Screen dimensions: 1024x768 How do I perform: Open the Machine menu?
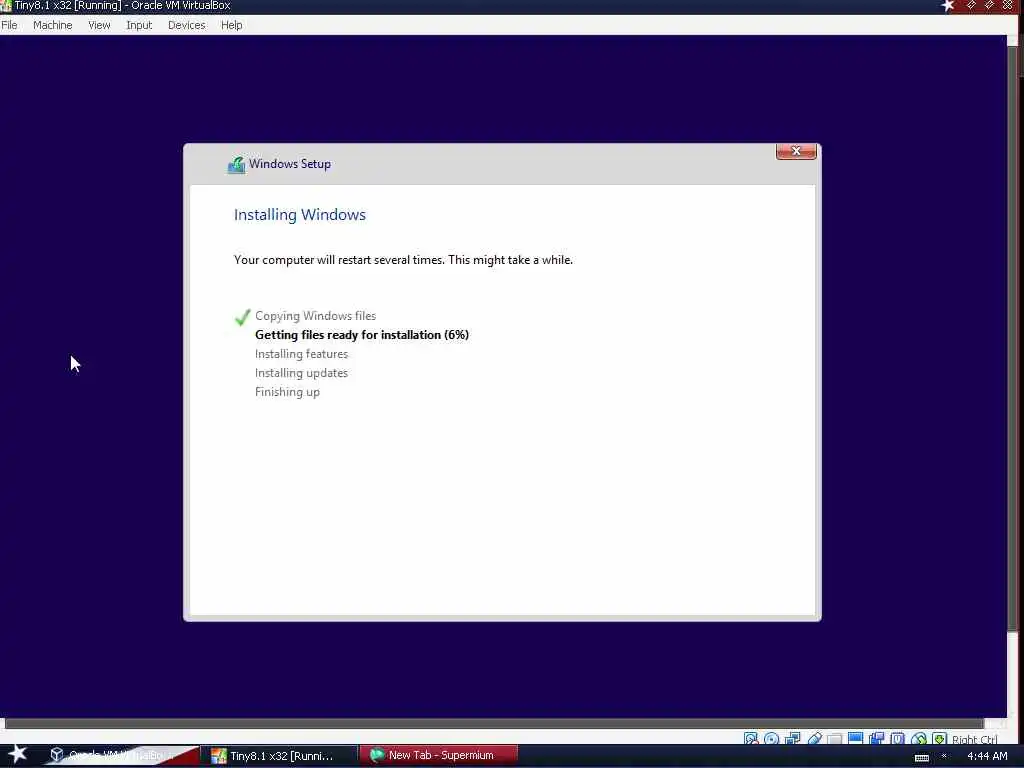(x=52, y=25)
